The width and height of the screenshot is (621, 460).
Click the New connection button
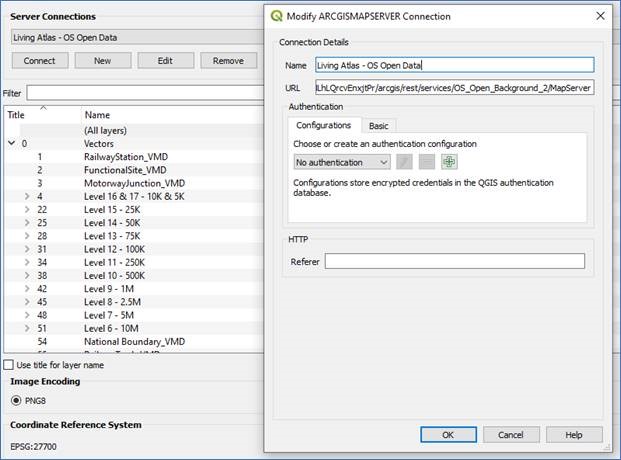pyautogui.click(x=103, y=61)
